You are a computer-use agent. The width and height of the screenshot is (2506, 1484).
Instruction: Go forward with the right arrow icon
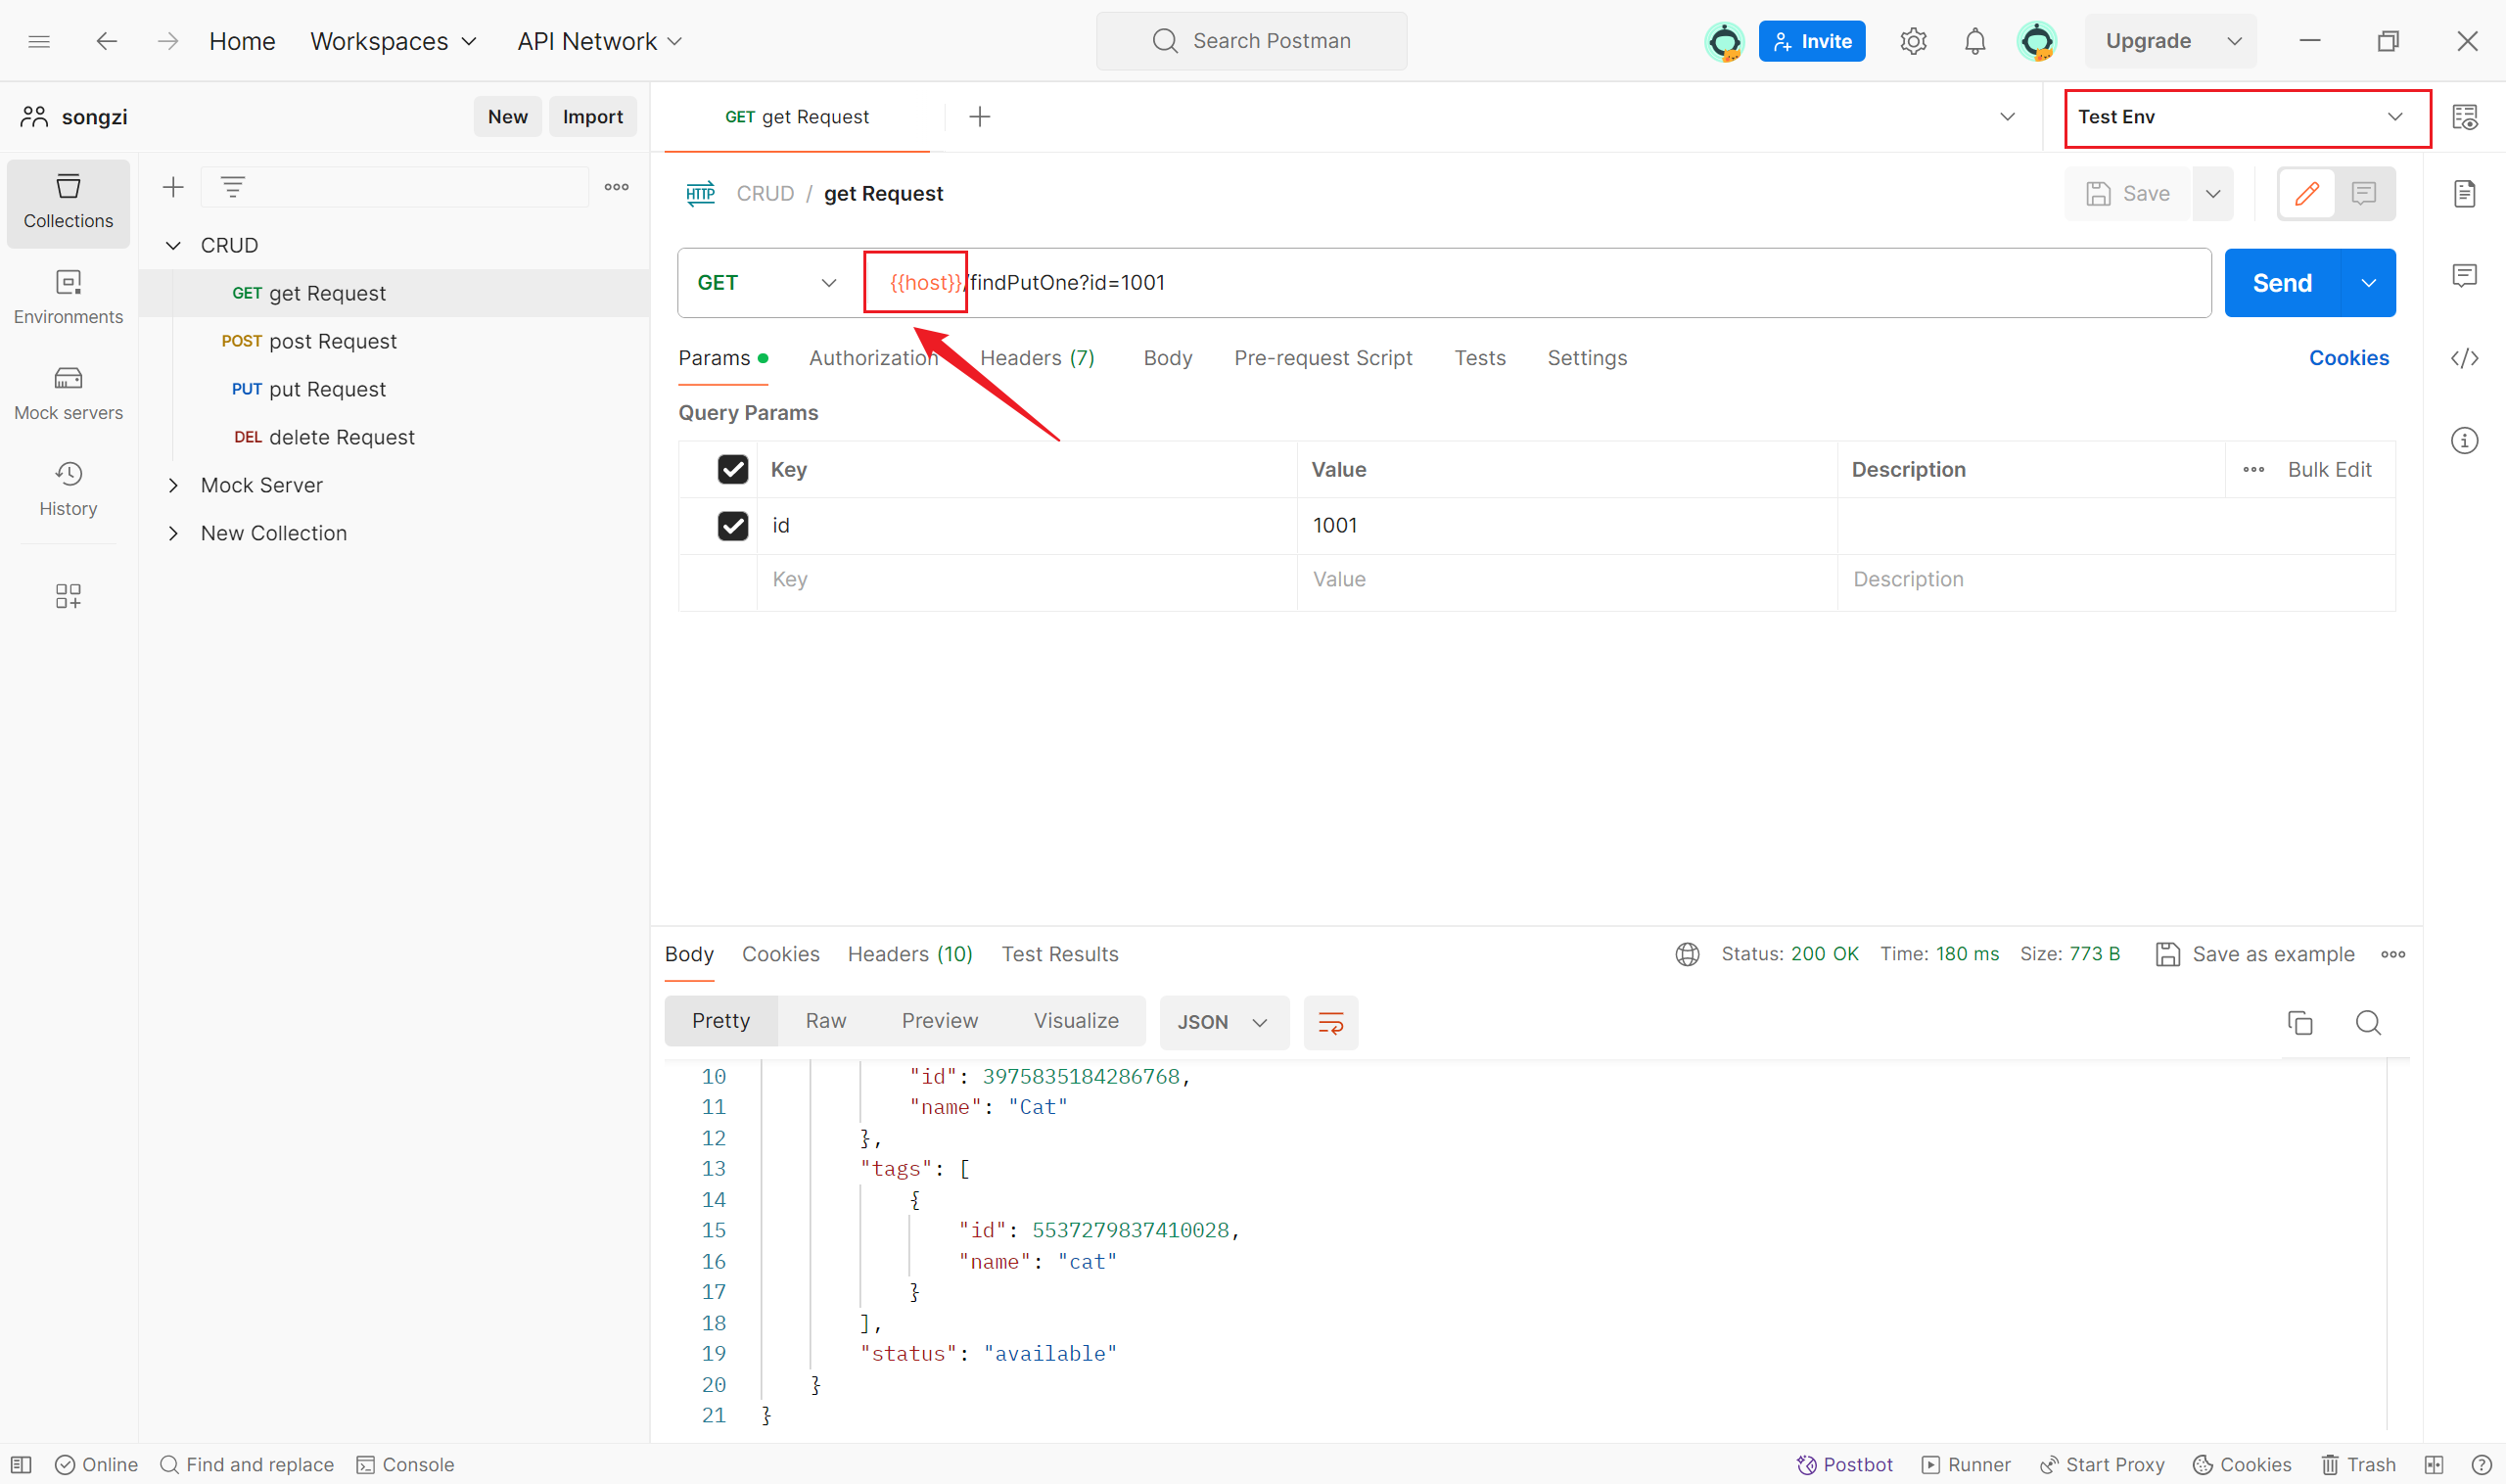point(168,41)
